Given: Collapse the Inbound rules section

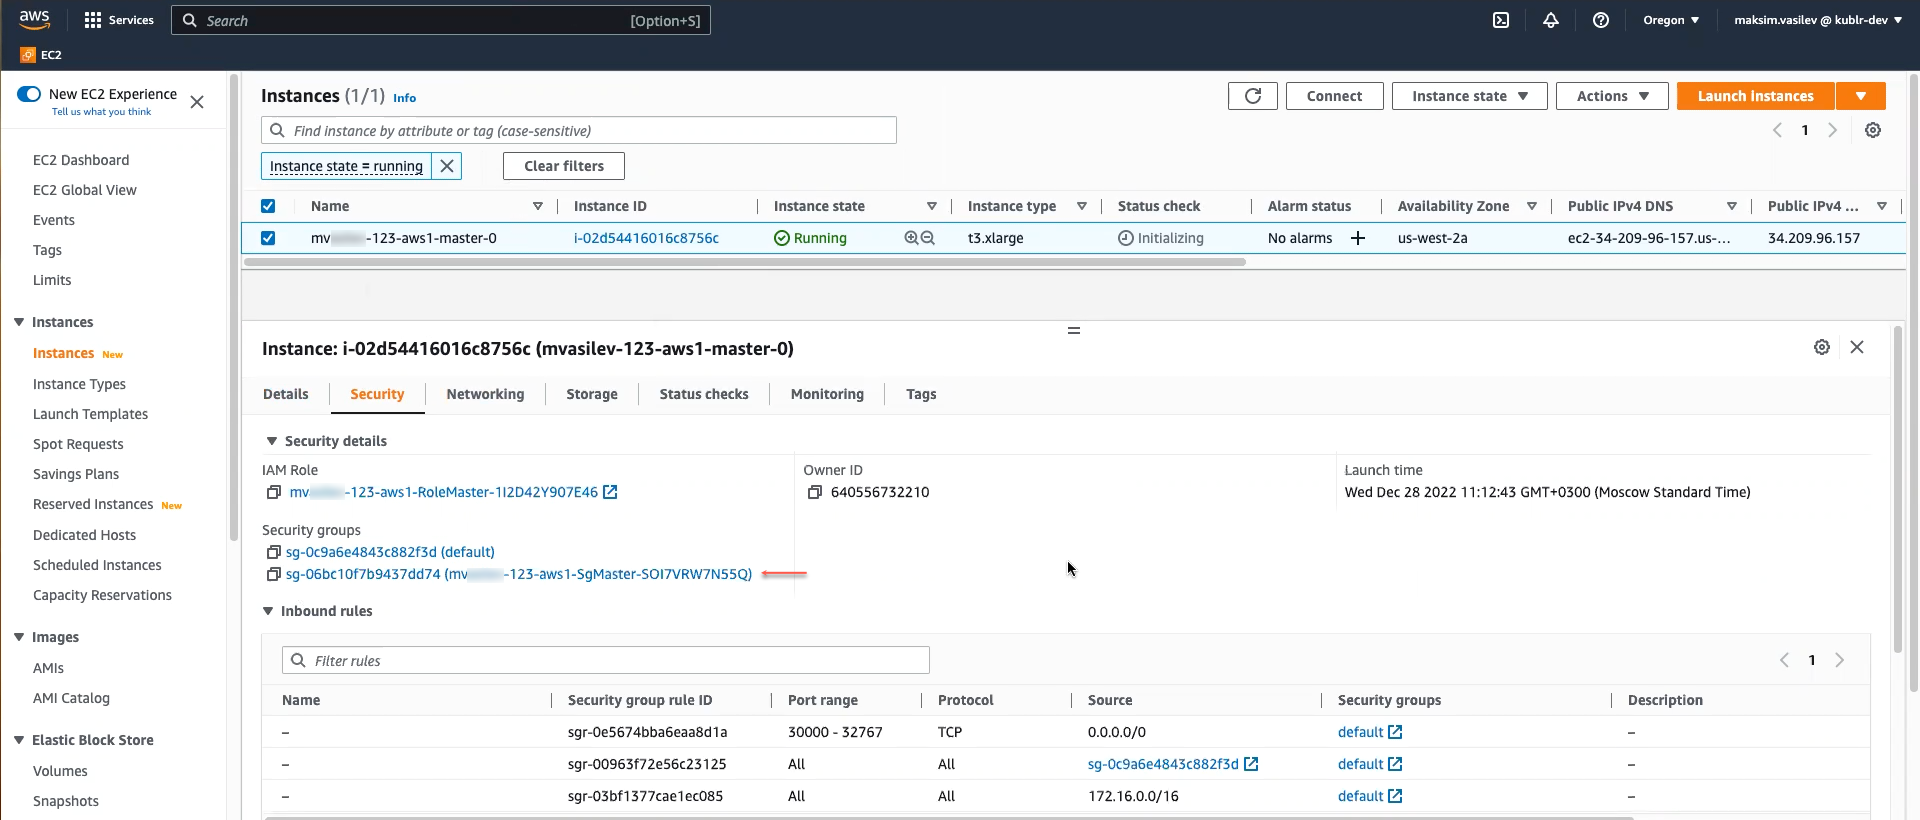Looking at the screenshot, I should click(268, 611).
